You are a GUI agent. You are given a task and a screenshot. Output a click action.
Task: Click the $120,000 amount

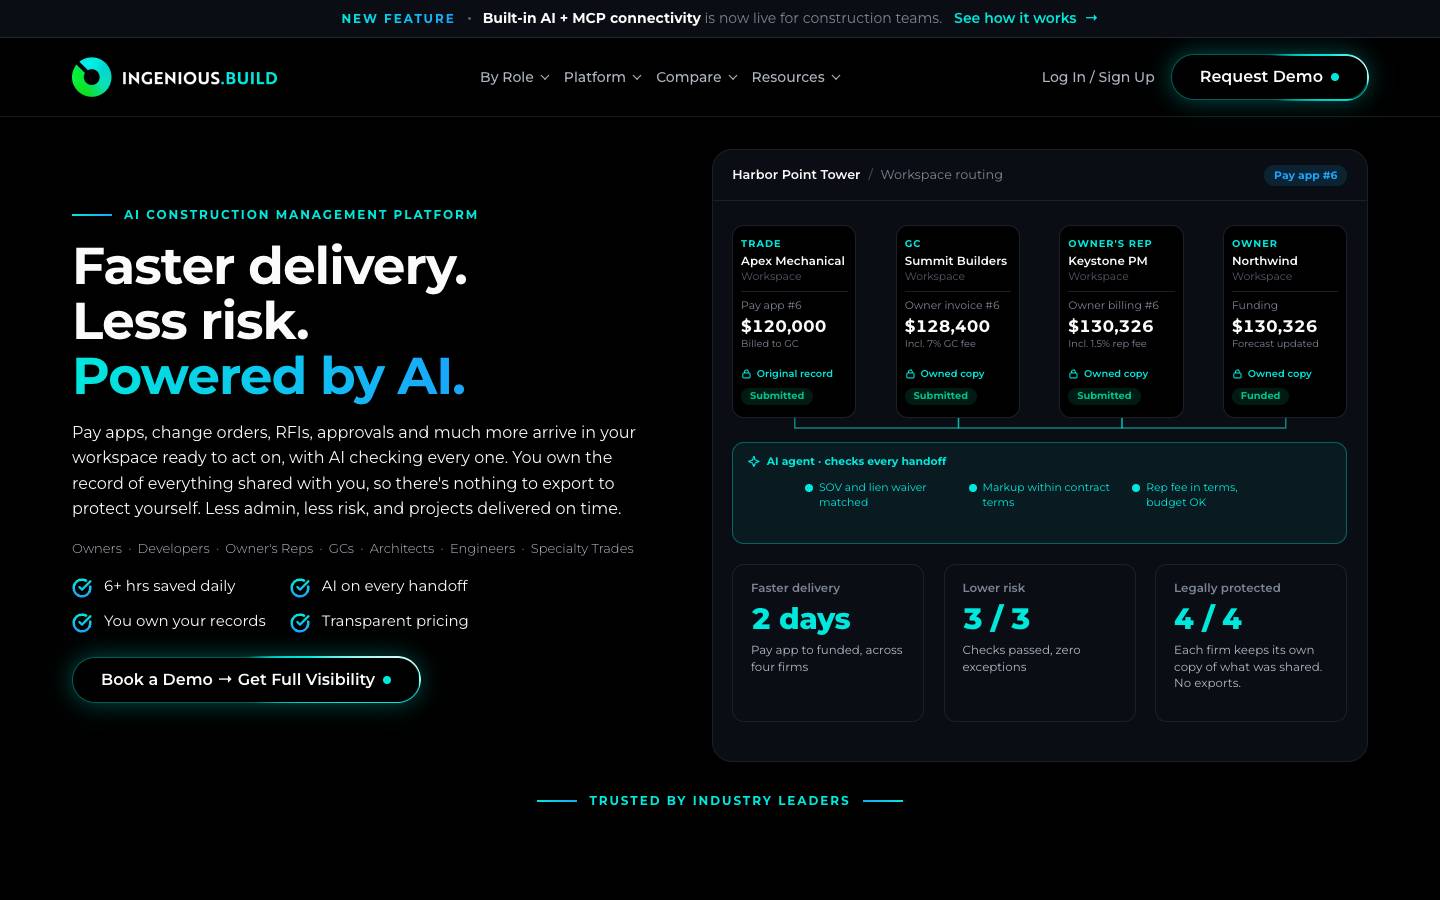click(783, 326)
